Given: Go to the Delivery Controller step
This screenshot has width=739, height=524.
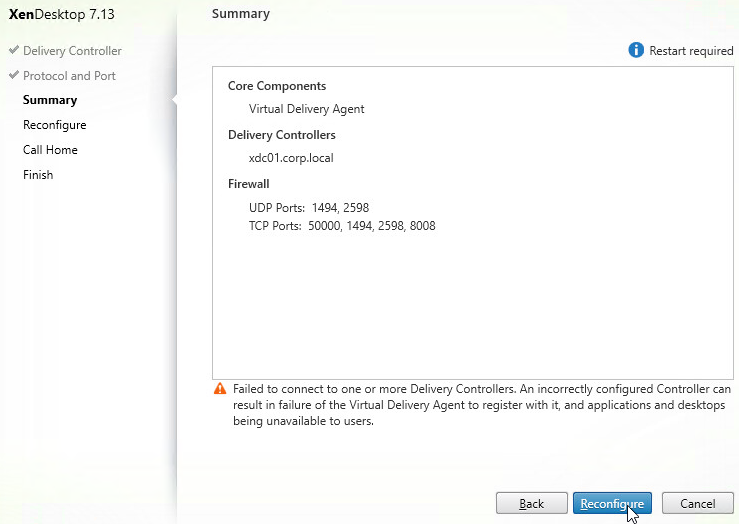Looking at the screenshot, I should [x=72, y=51].
